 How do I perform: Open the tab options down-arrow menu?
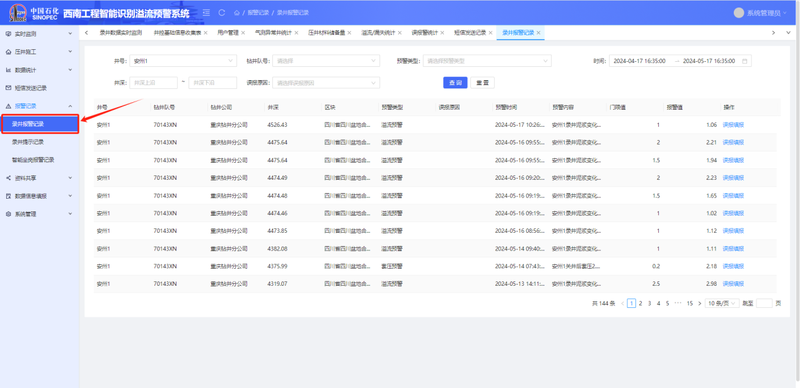tap(788, 33)
